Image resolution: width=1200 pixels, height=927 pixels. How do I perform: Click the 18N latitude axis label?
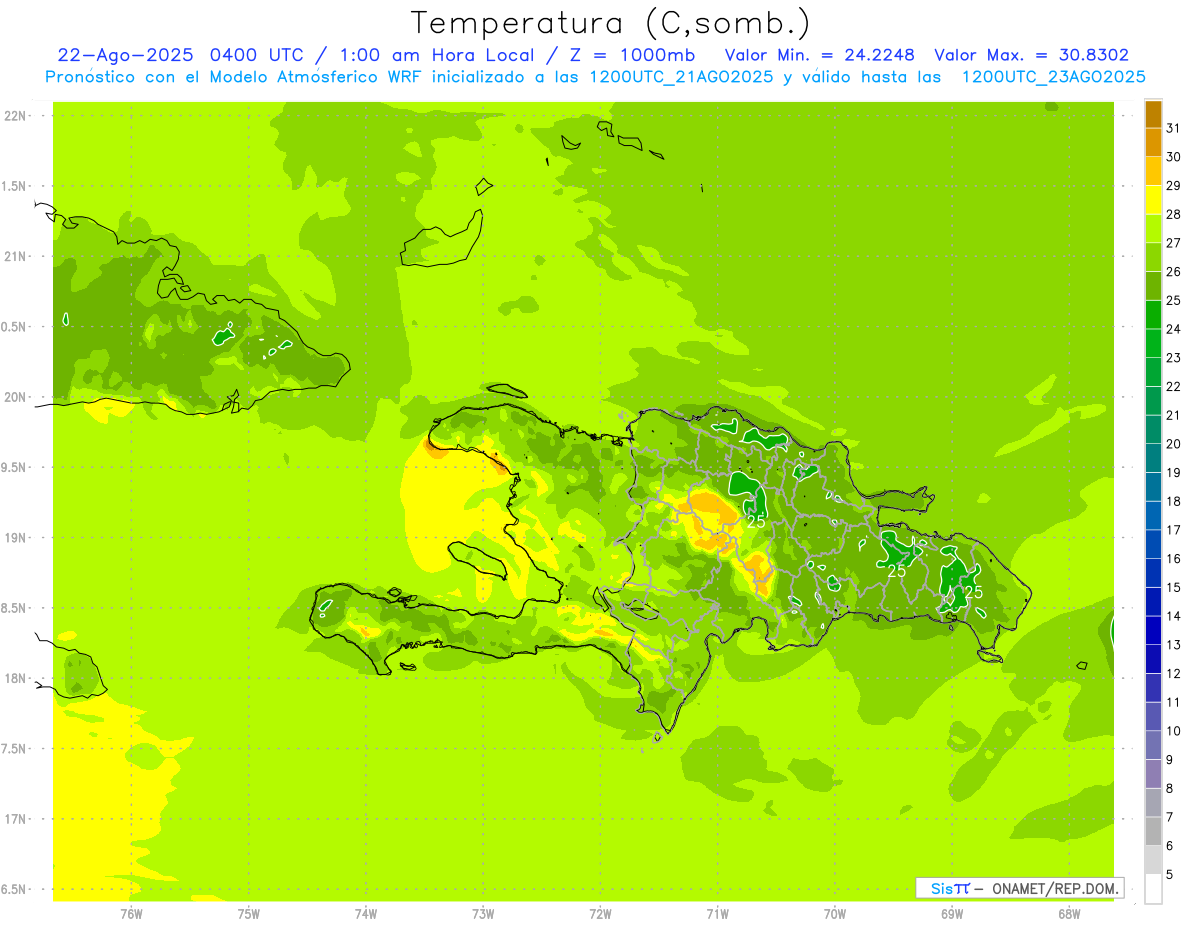tap(15, 678)
